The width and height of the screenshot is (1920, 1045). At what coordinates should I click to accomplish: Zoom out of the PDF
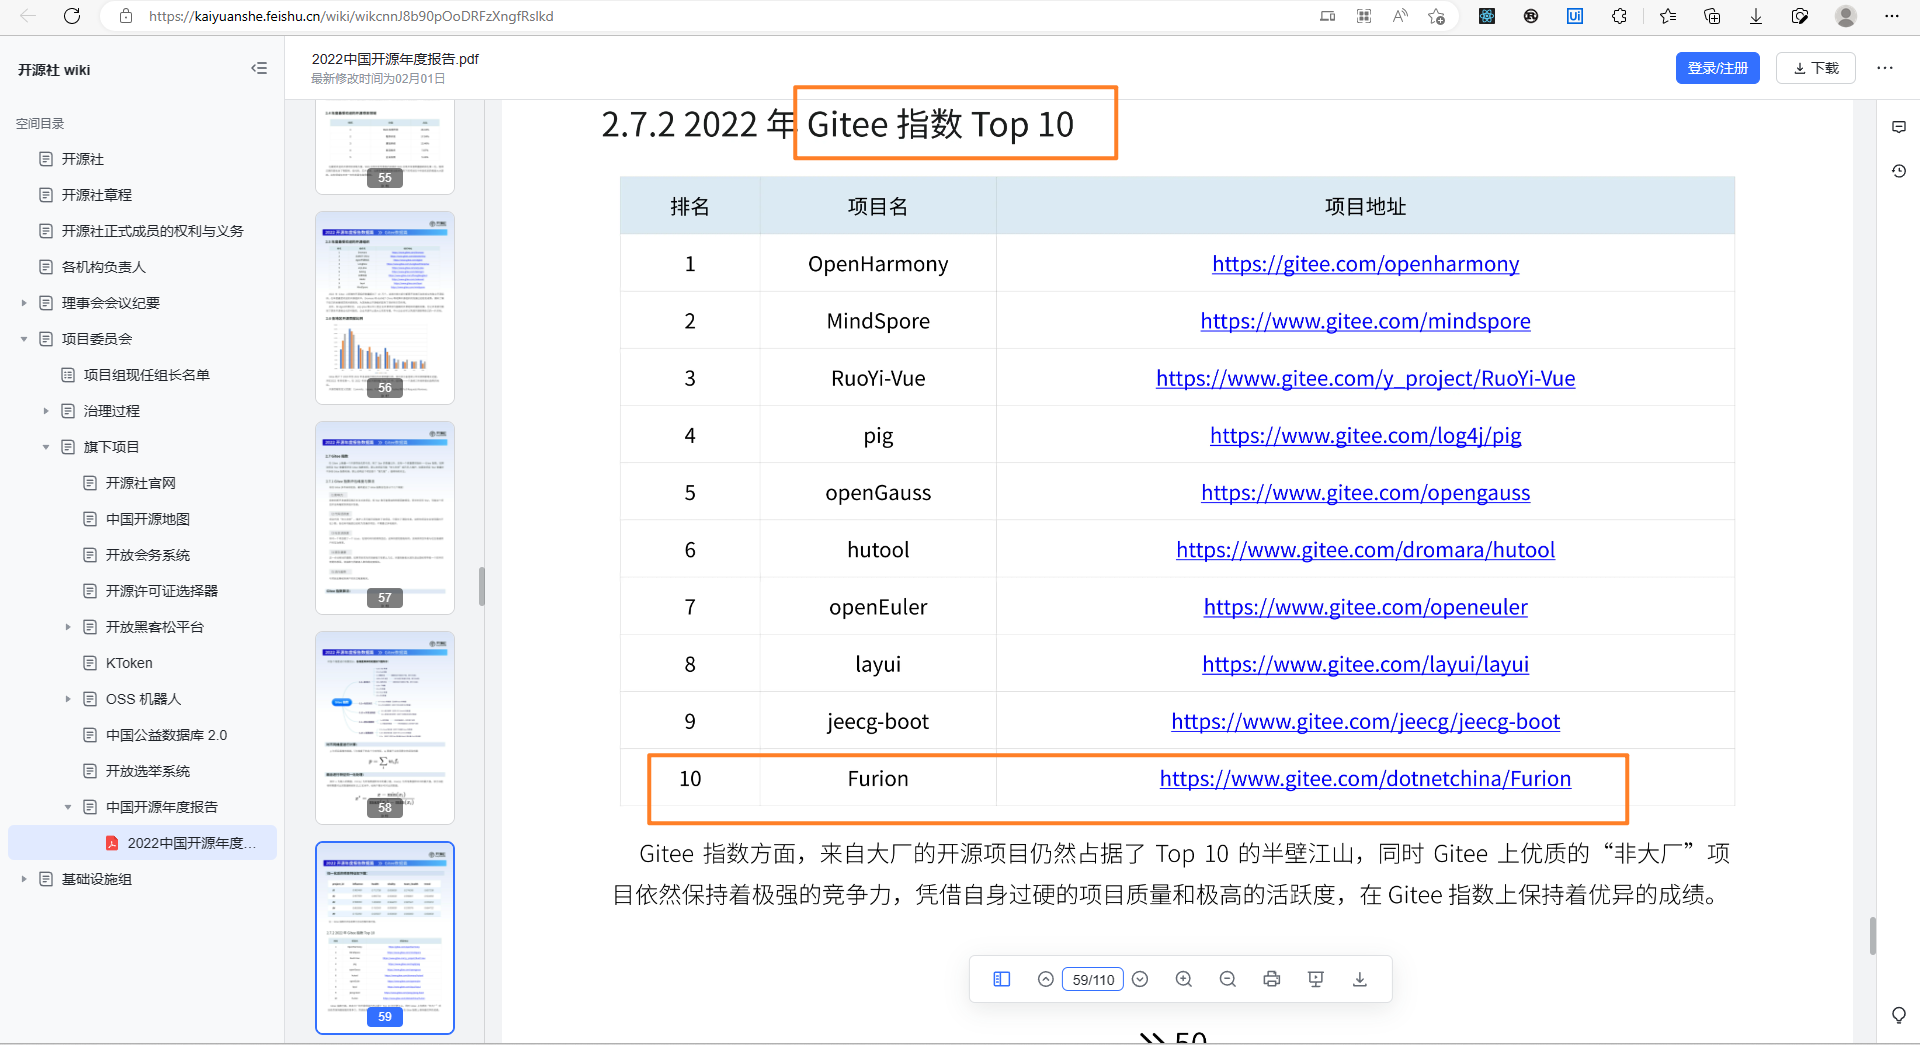pos(1228,979)
